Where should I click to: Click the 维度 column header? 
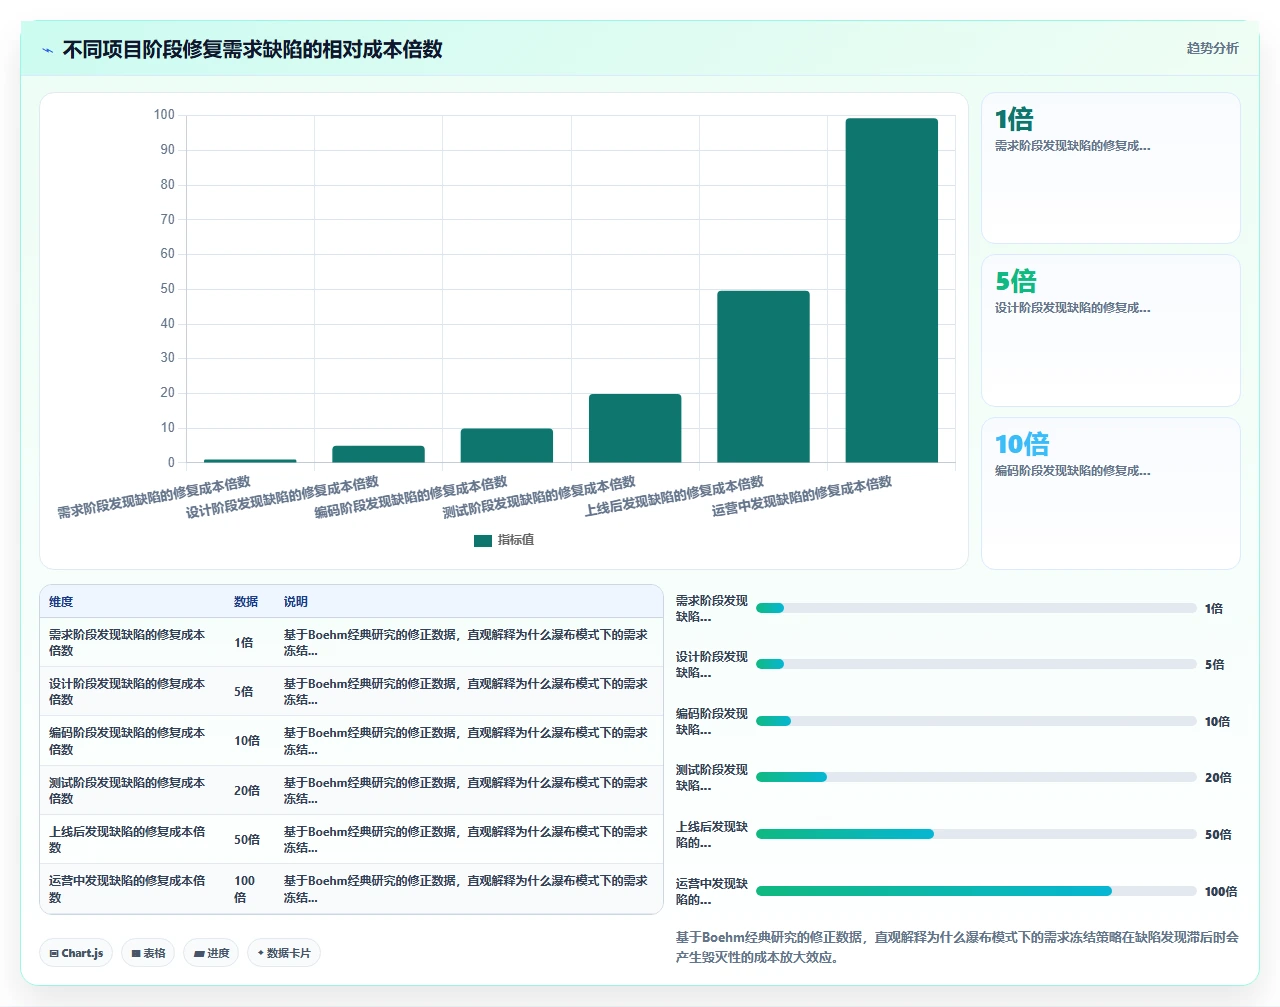point(61,602)
